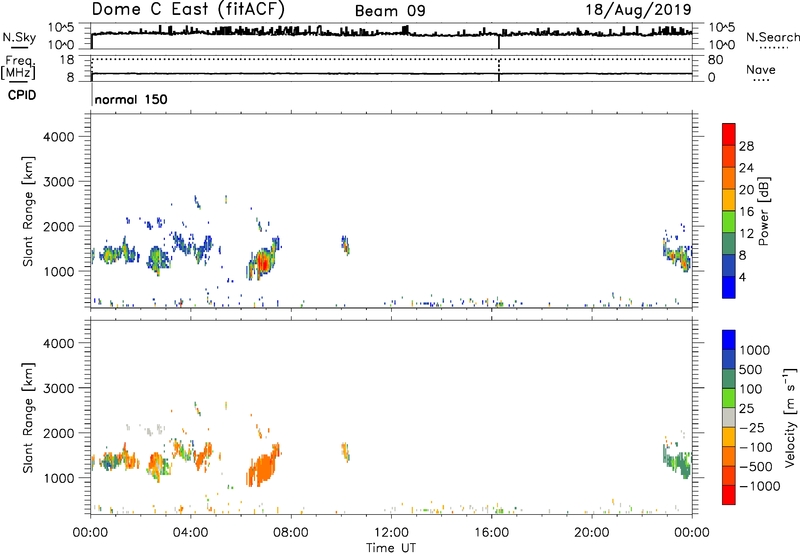
Task: Click '3000' on the velocity panel range axis
Action: click(59, 388)
